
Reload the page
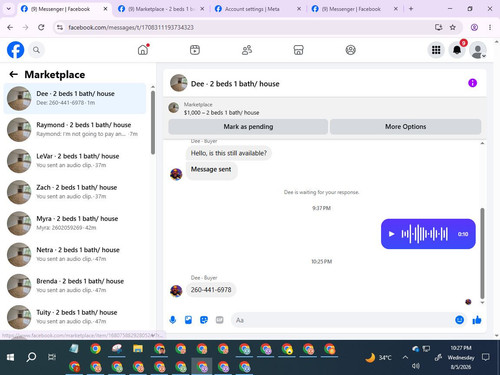click(x=41, y=27)
